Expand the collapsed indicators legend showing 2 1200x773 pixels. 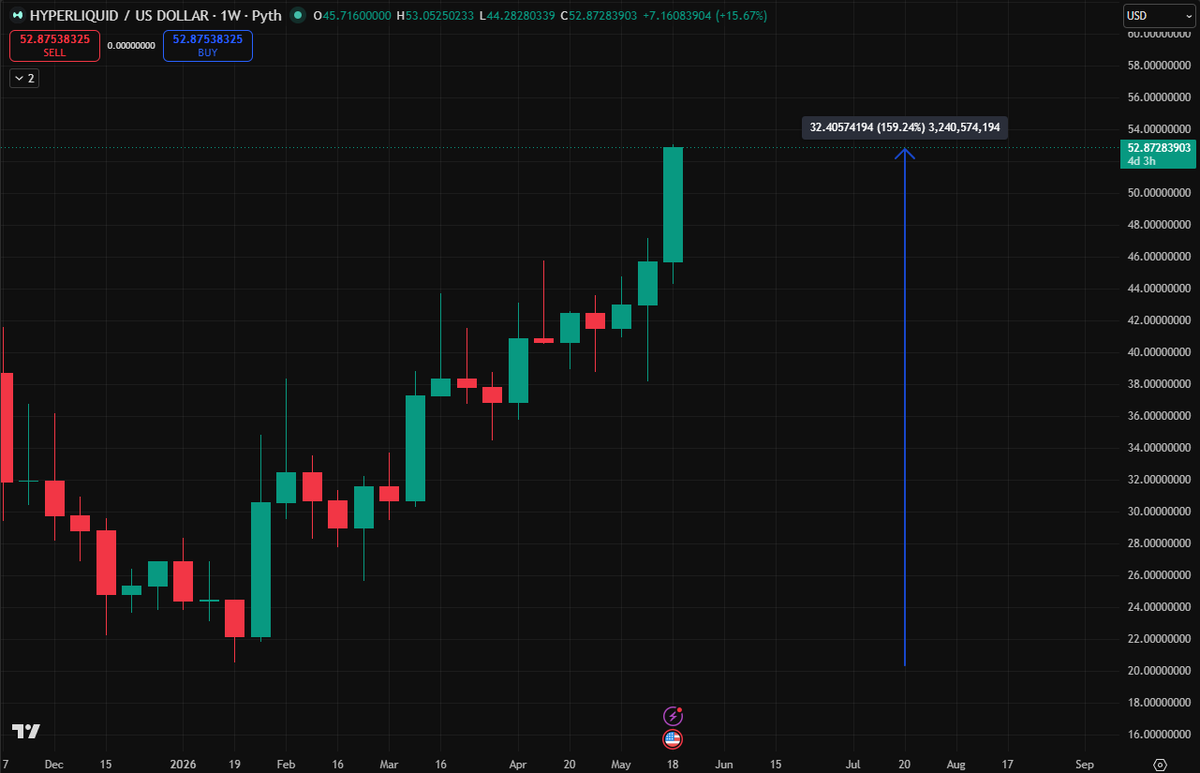pos(24,78)
